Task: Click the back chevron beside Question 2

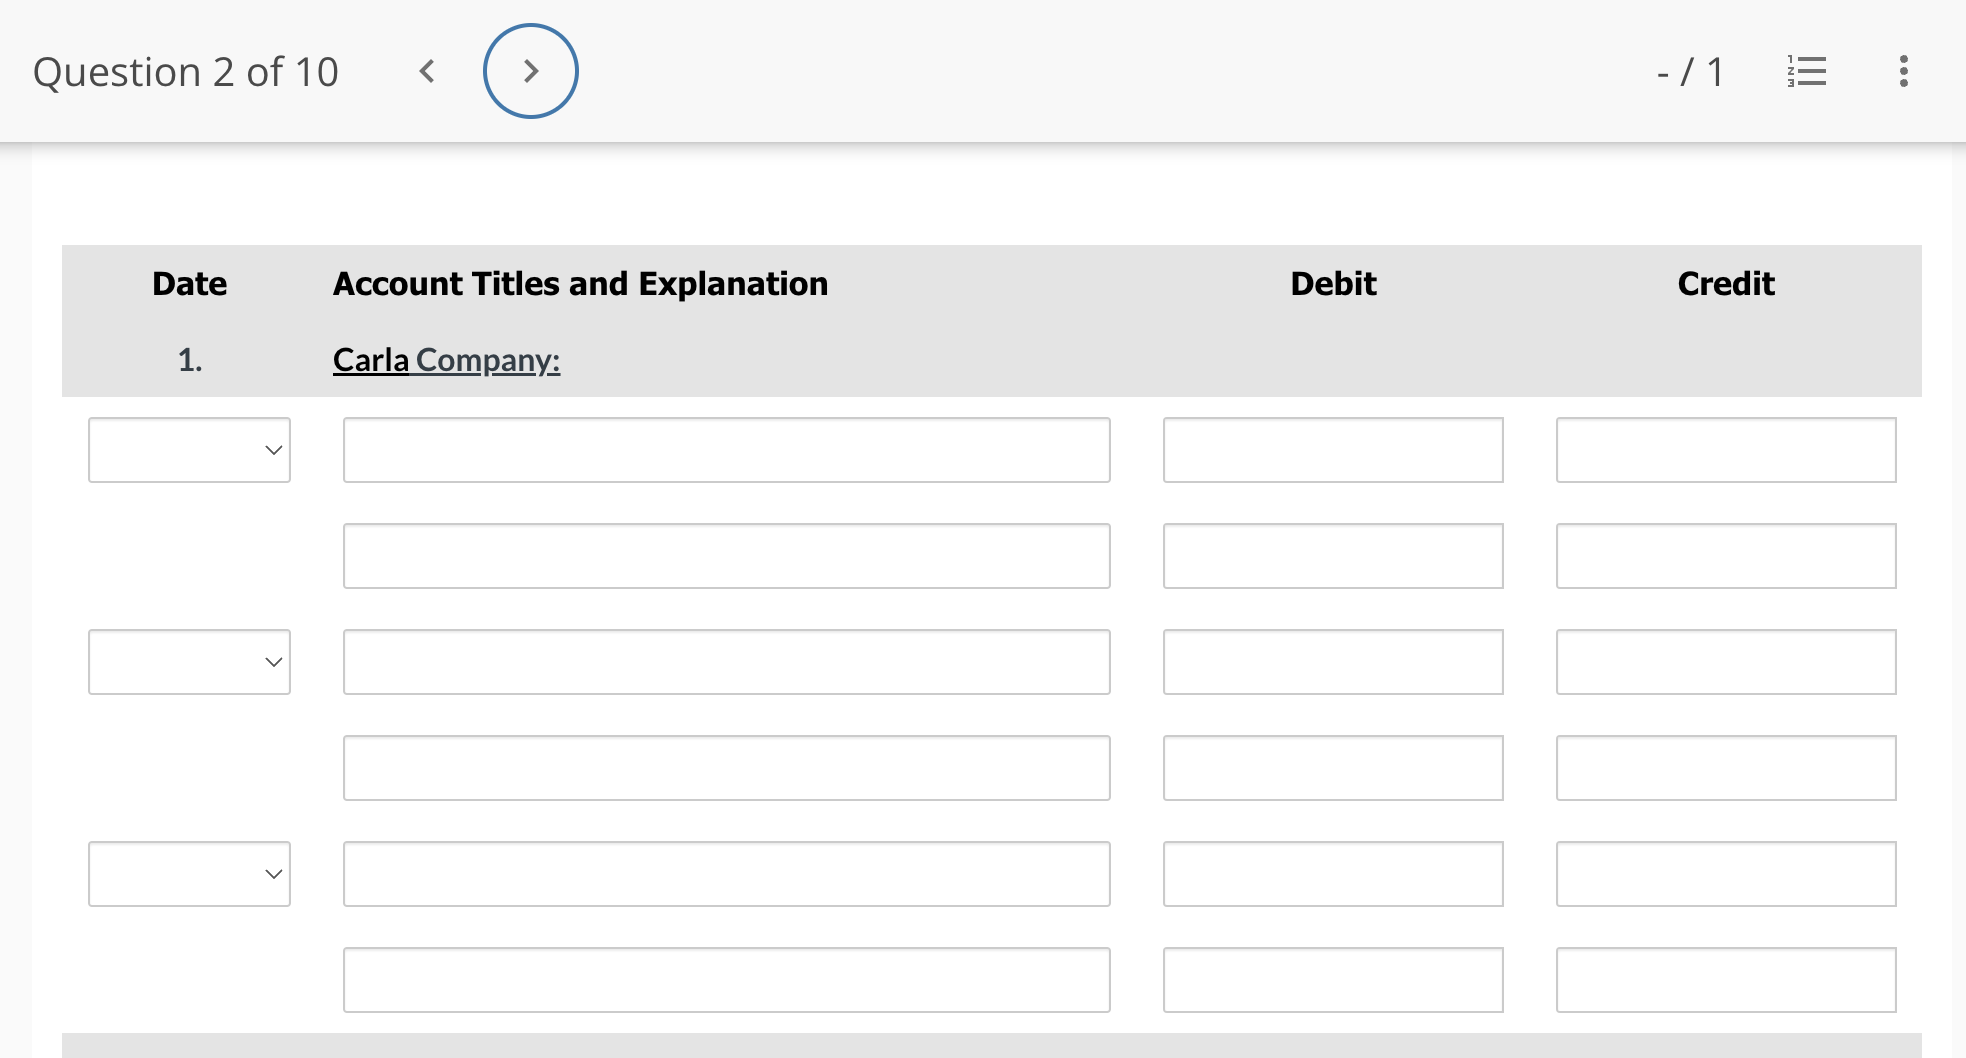Action: point(428,70)
